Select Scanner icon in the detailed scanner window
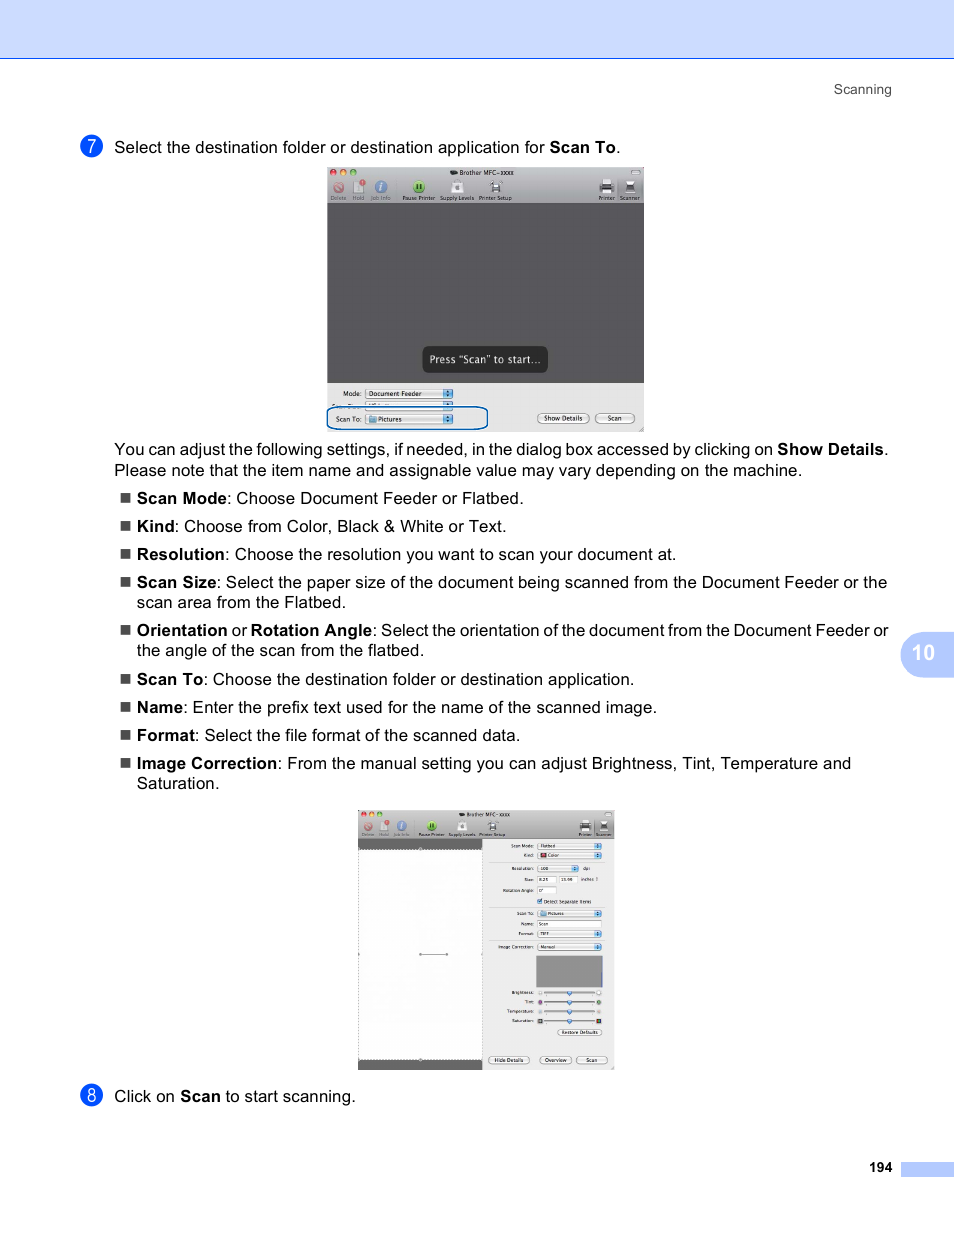The height and width of the screenshot is (1235, 954). pyautogui.click(x=604, y=828)
